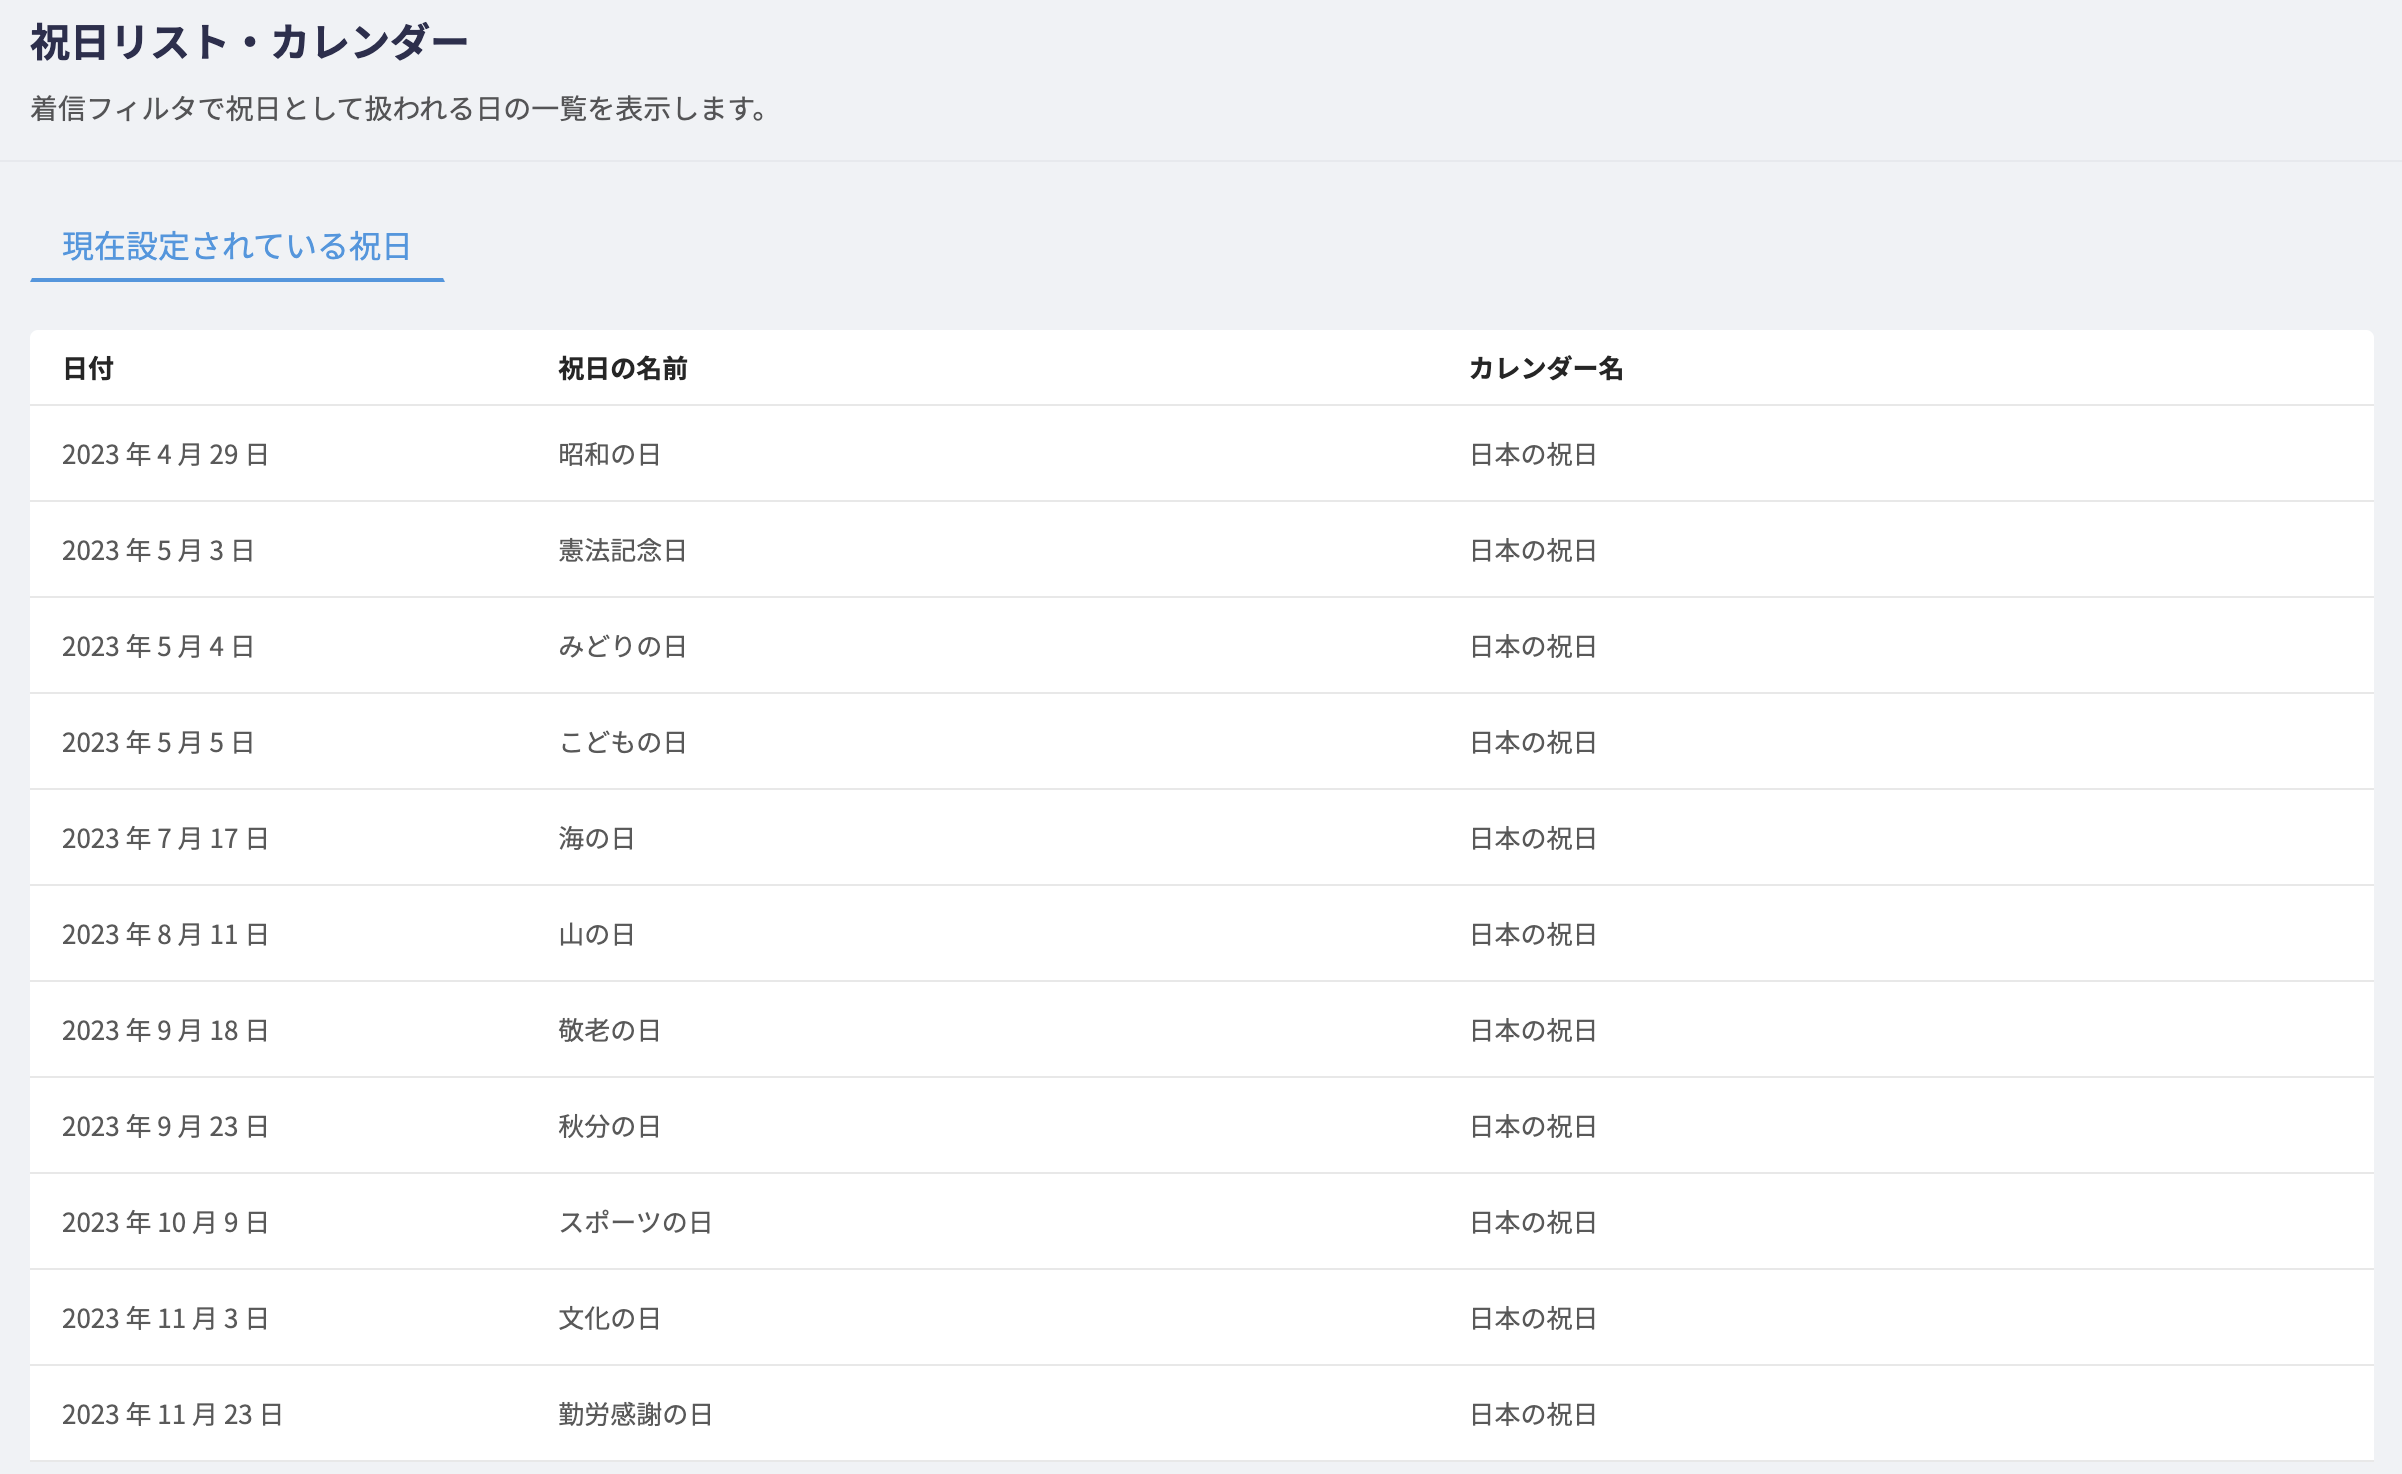Click the 海の日 holiday name
The width and height of the screenshot is (2402, 1474).
596,838
